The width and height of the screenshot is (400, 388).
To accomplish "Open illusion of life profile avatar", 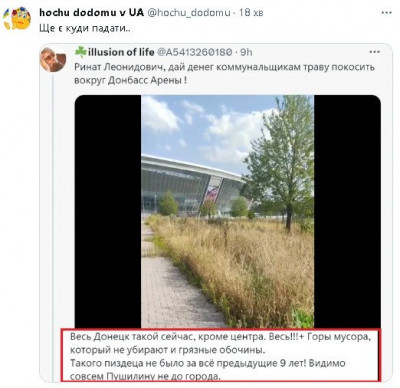I will coord(53,60).
